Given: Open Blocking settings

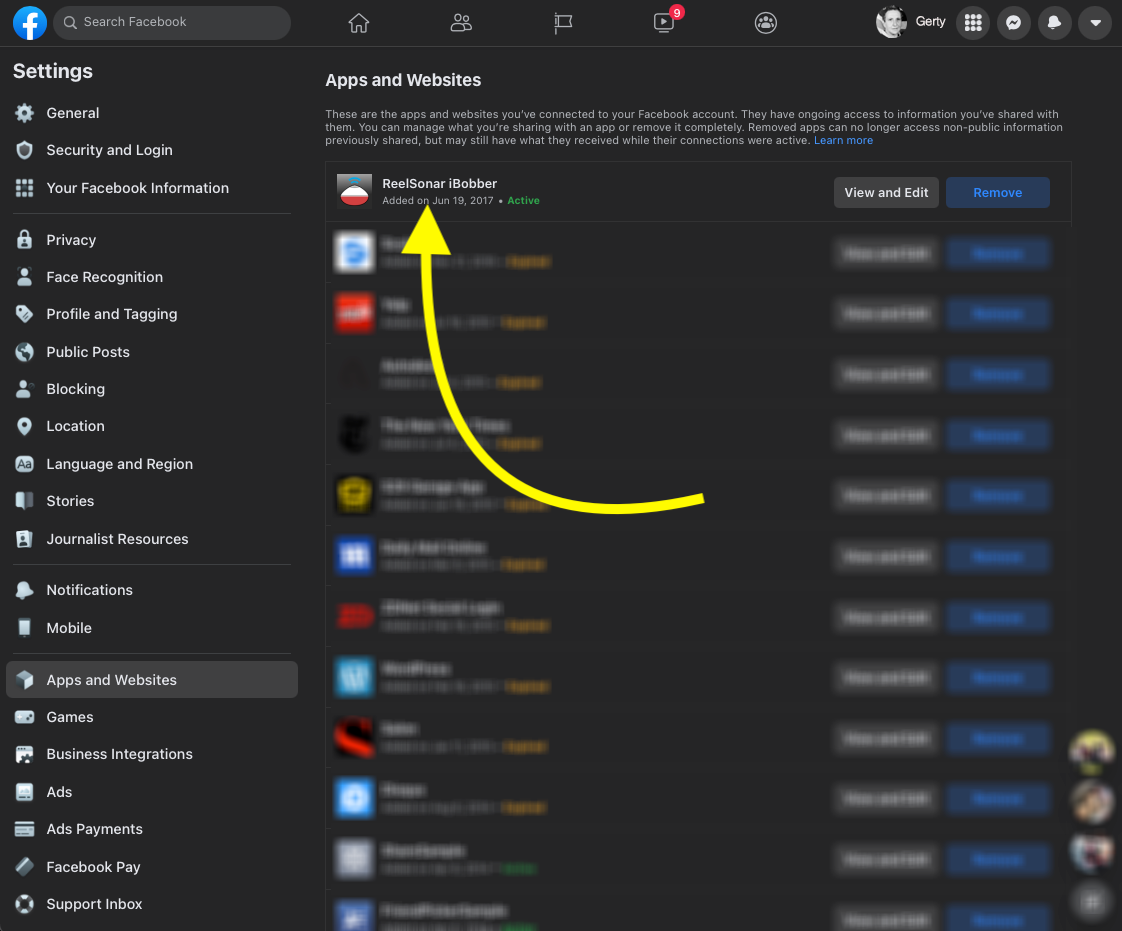Looking at the screenshot, I should click(152, 389).
